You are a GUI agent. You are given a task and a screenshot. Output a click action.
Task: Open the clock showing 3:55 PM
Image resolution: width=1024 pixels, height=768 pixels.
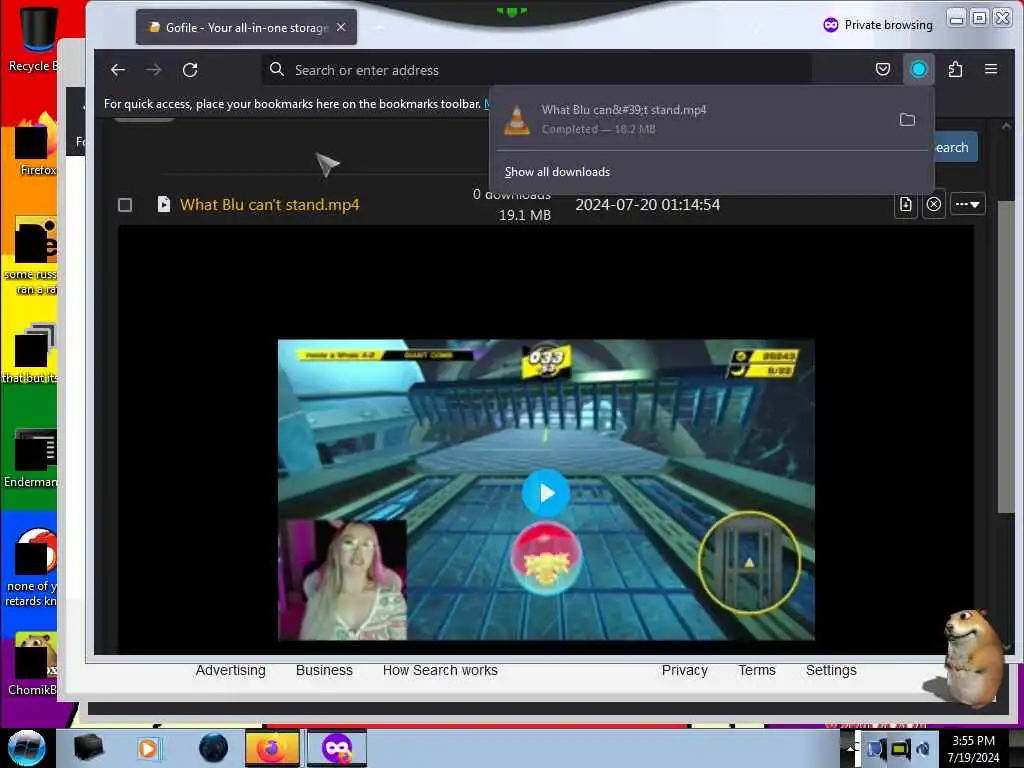973,749
